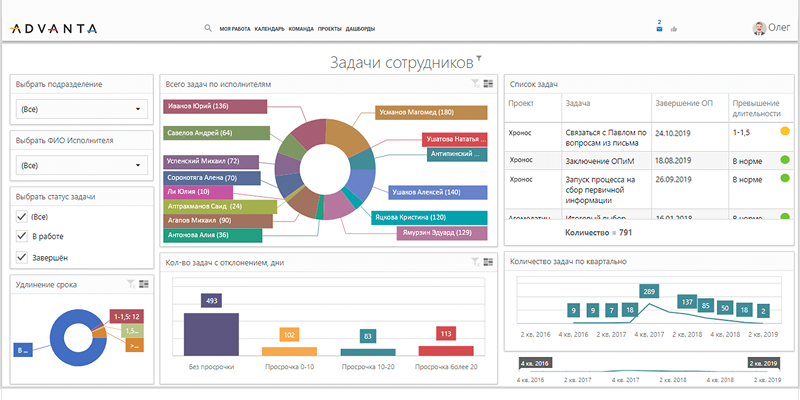Viewport: 800px width, 400px height.
Task: Toggle the В работе checkbox
Action: pyautogui.click(x=22, y=236)
